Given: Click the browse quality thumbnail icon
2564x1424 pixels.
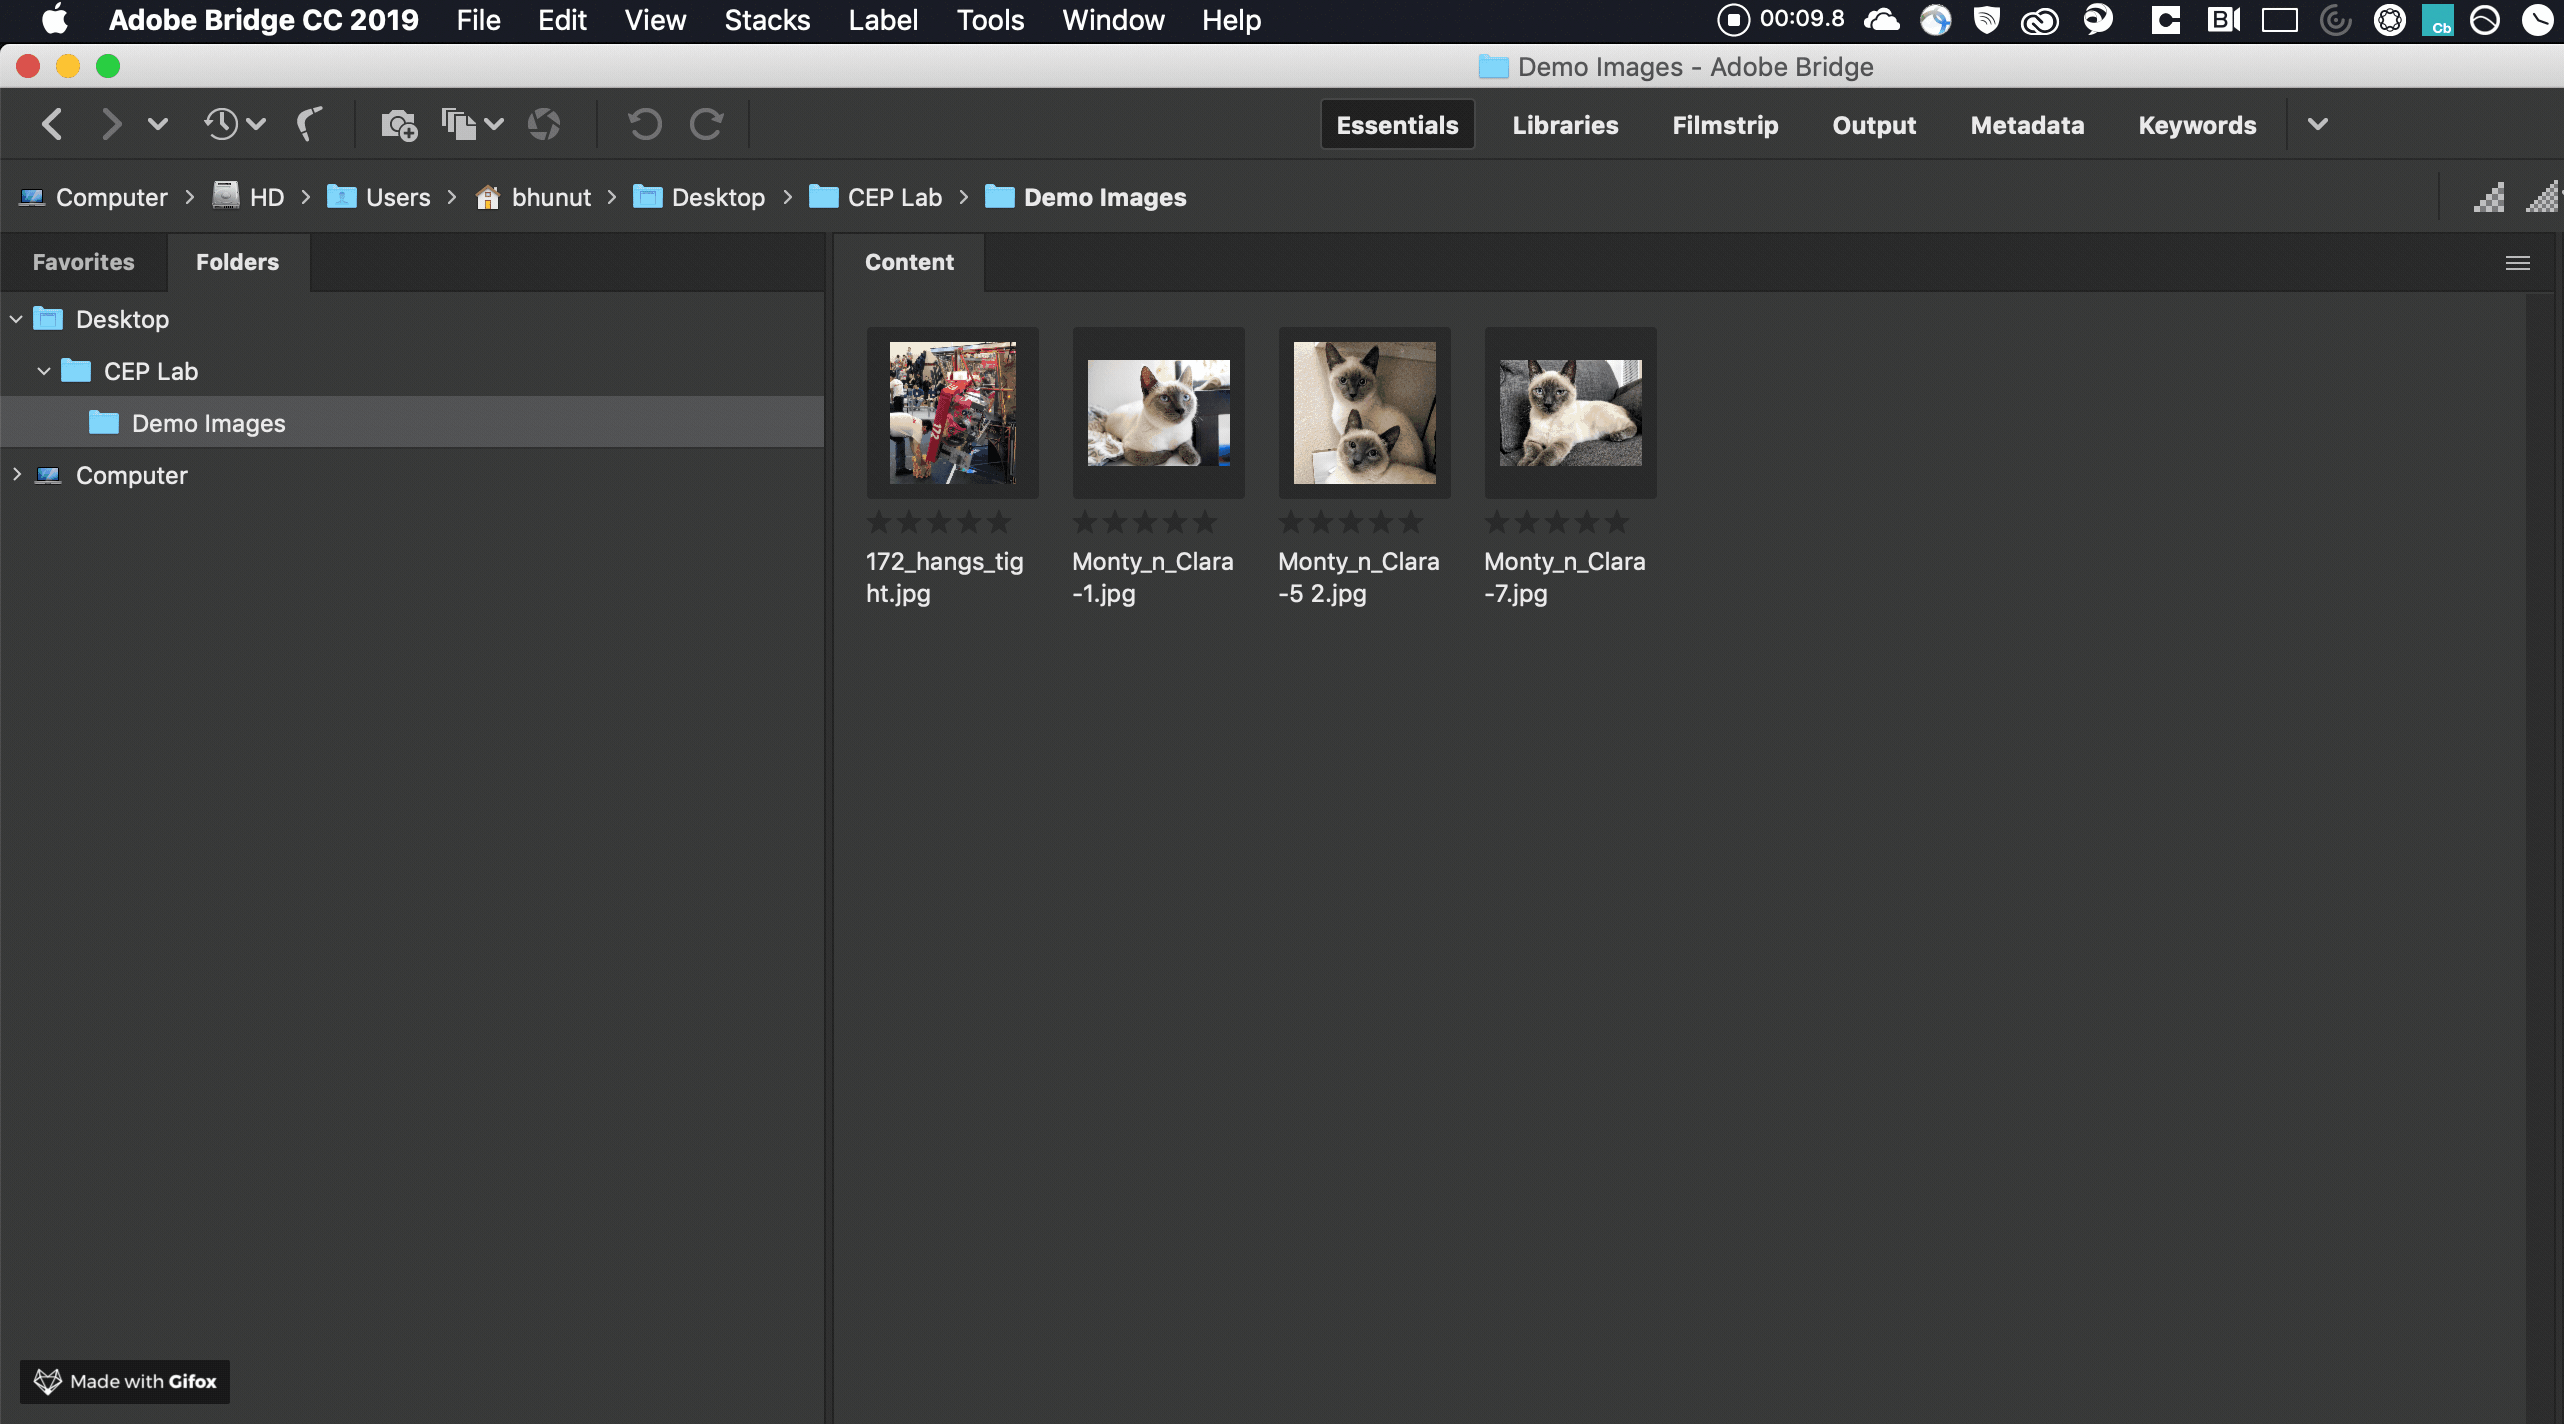Looking at the screenshot, I should click(x=2488, y=197).
